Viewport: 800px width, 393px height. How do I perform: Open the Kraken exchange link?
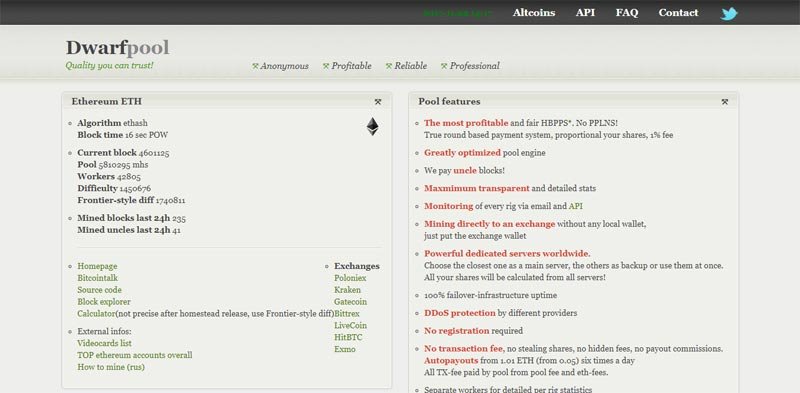(x=347, y=290)
